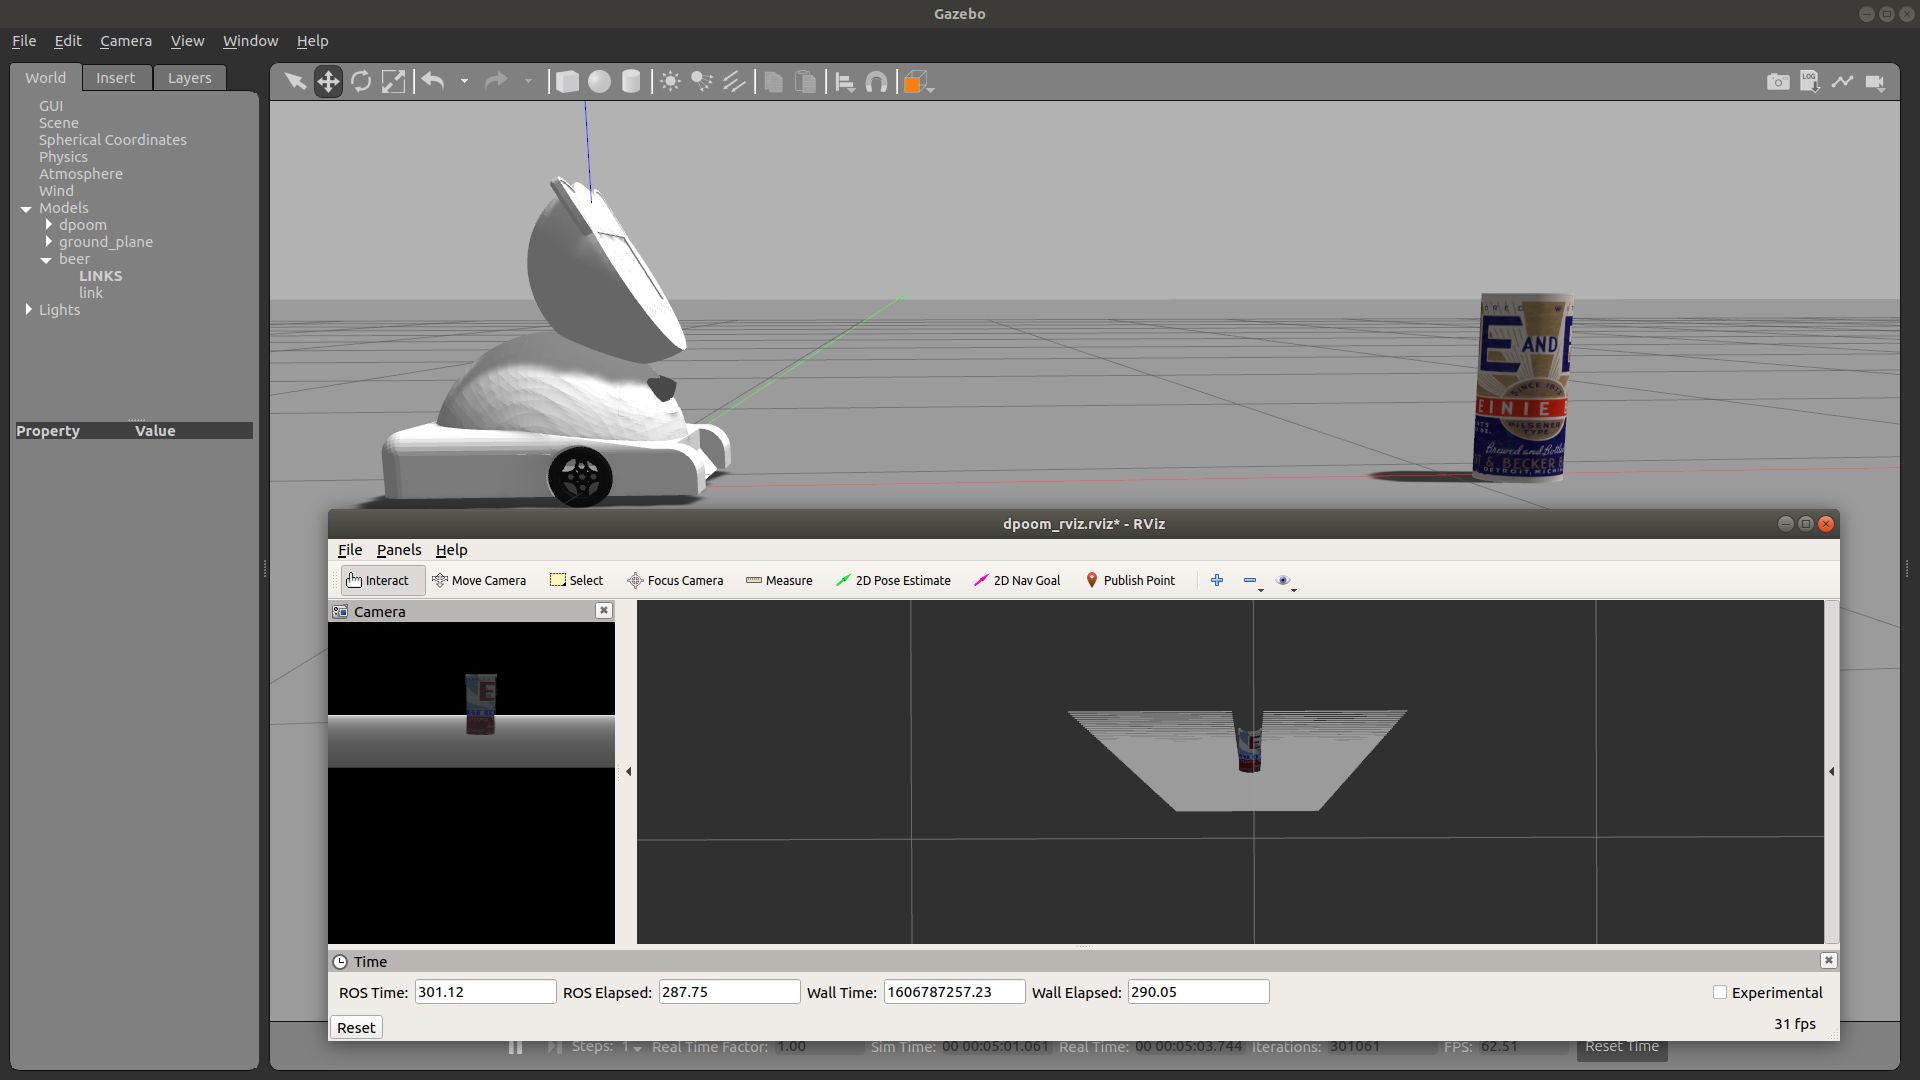
Task: Open Gazebo Help menu
Action: (x=312, y=41)
